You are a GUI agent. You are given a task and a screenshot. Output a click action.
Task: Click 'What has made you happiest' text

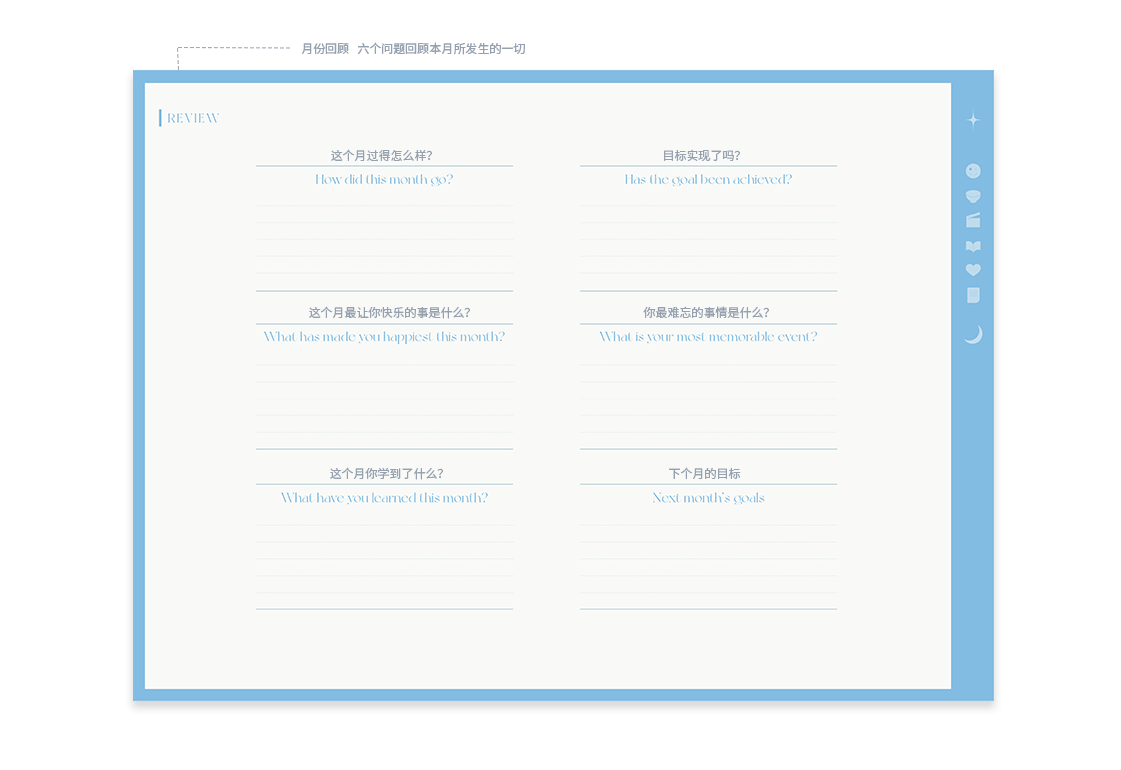click(x=348, y=337)
